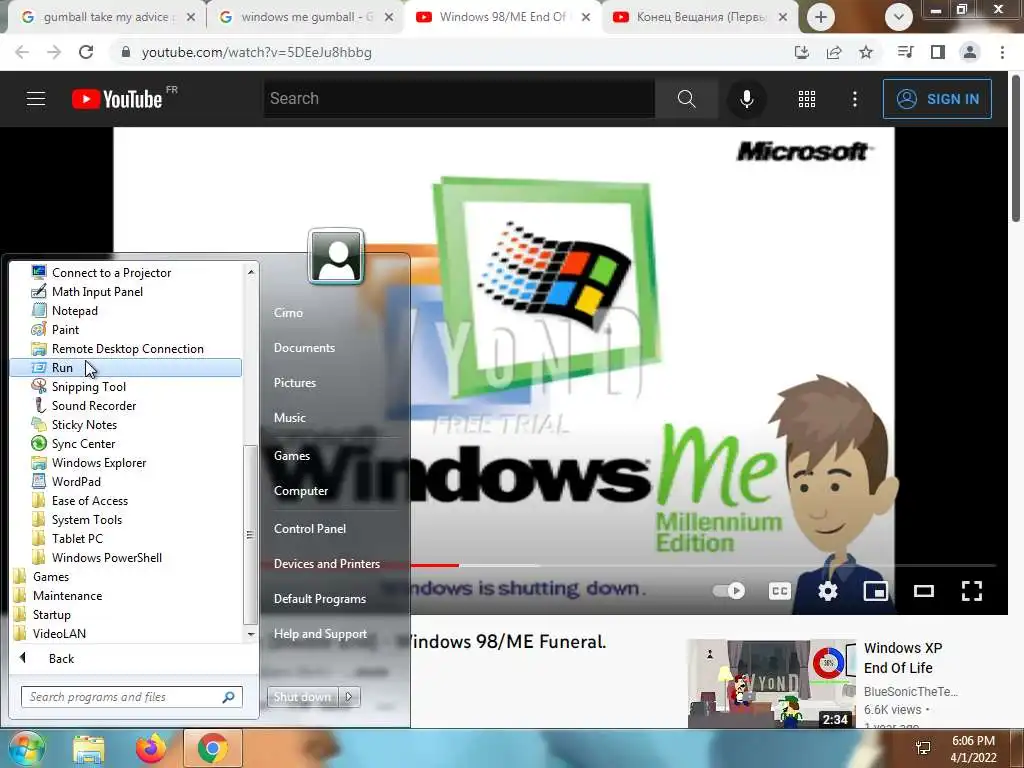Click the YouTube search field
Image resolution: width=1024 pixels, height=768 pixels.
pyautogui.click(x=459, y=99)
